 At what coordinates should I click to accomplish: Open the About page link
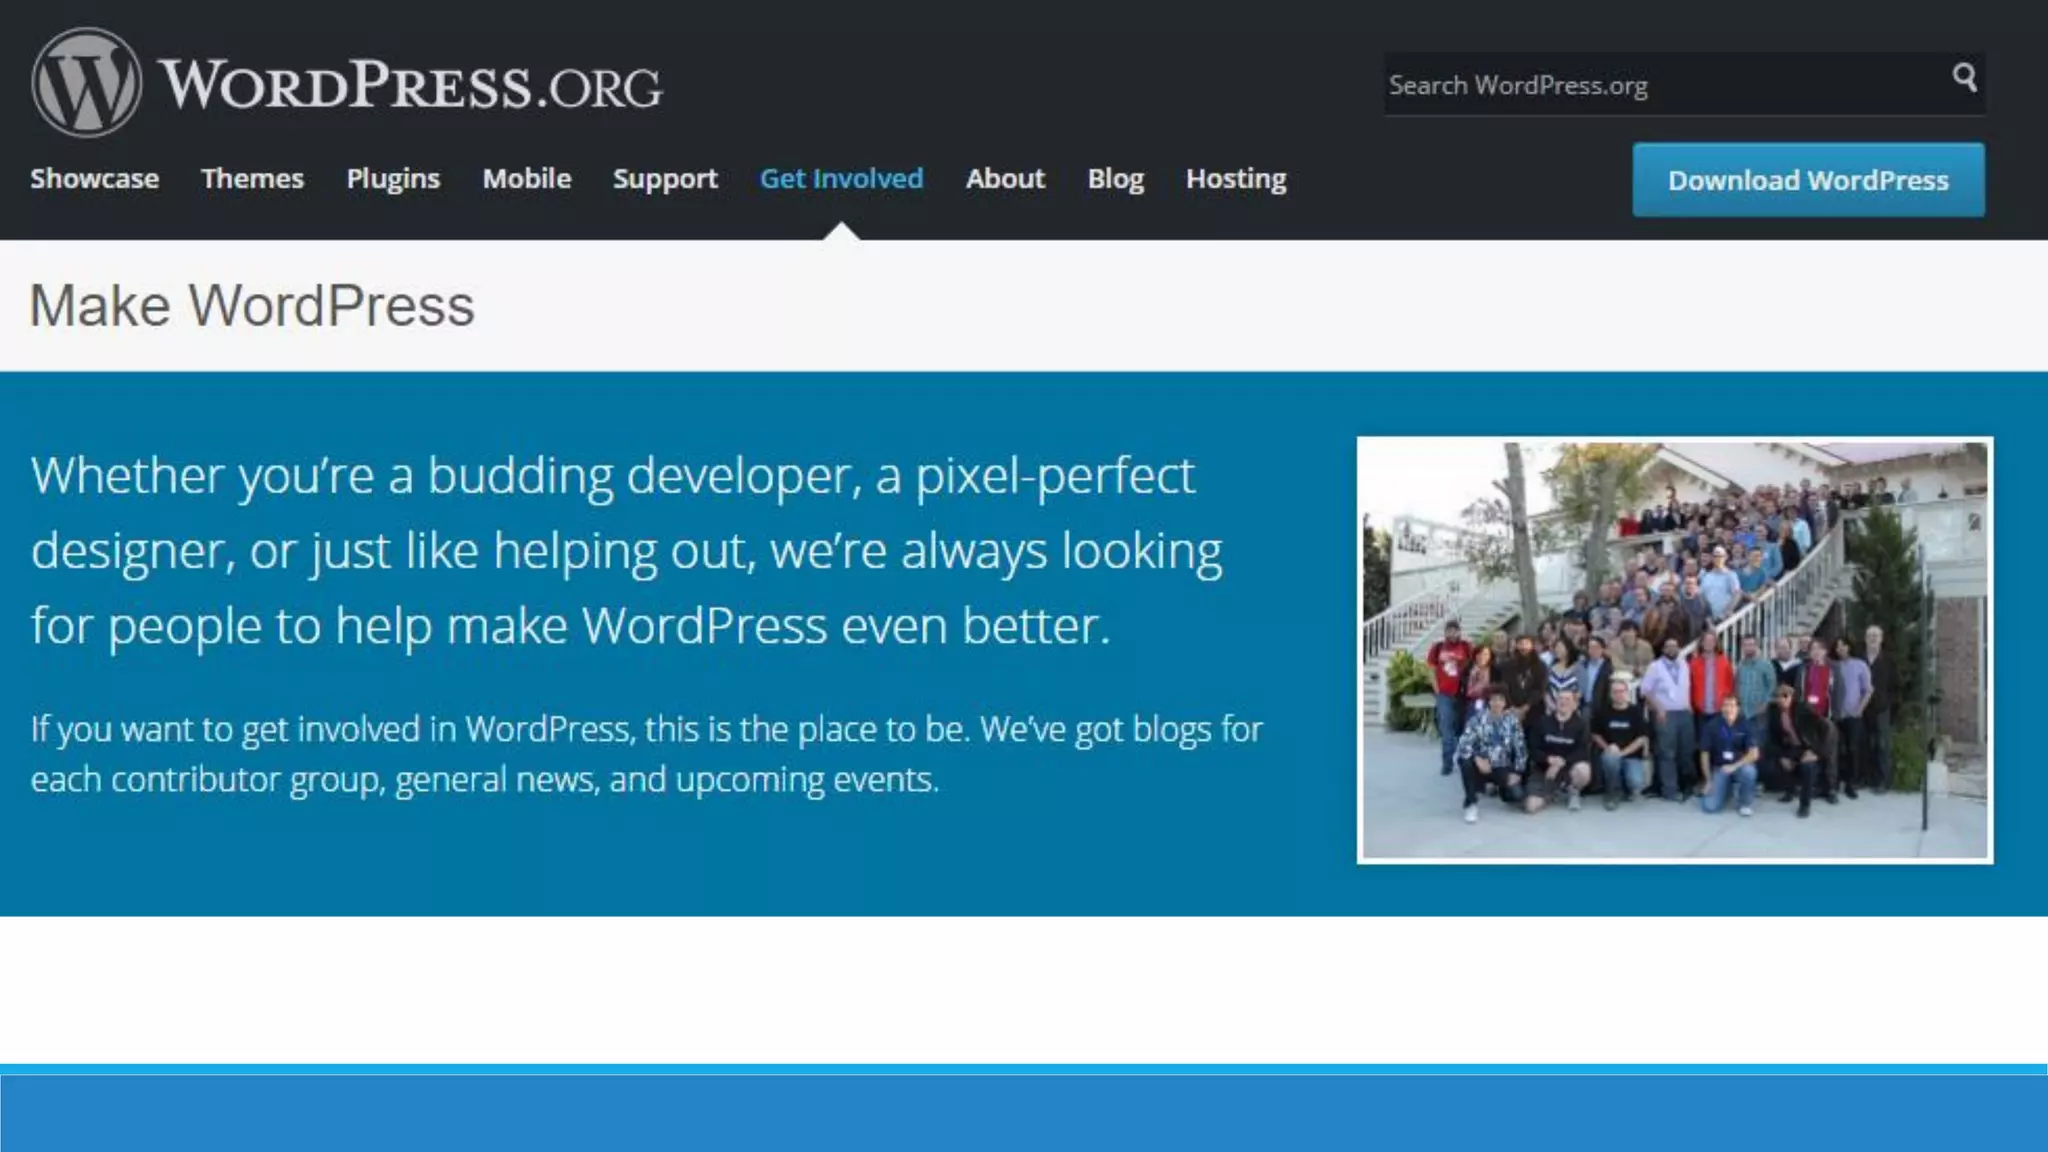coord(1005,178)
